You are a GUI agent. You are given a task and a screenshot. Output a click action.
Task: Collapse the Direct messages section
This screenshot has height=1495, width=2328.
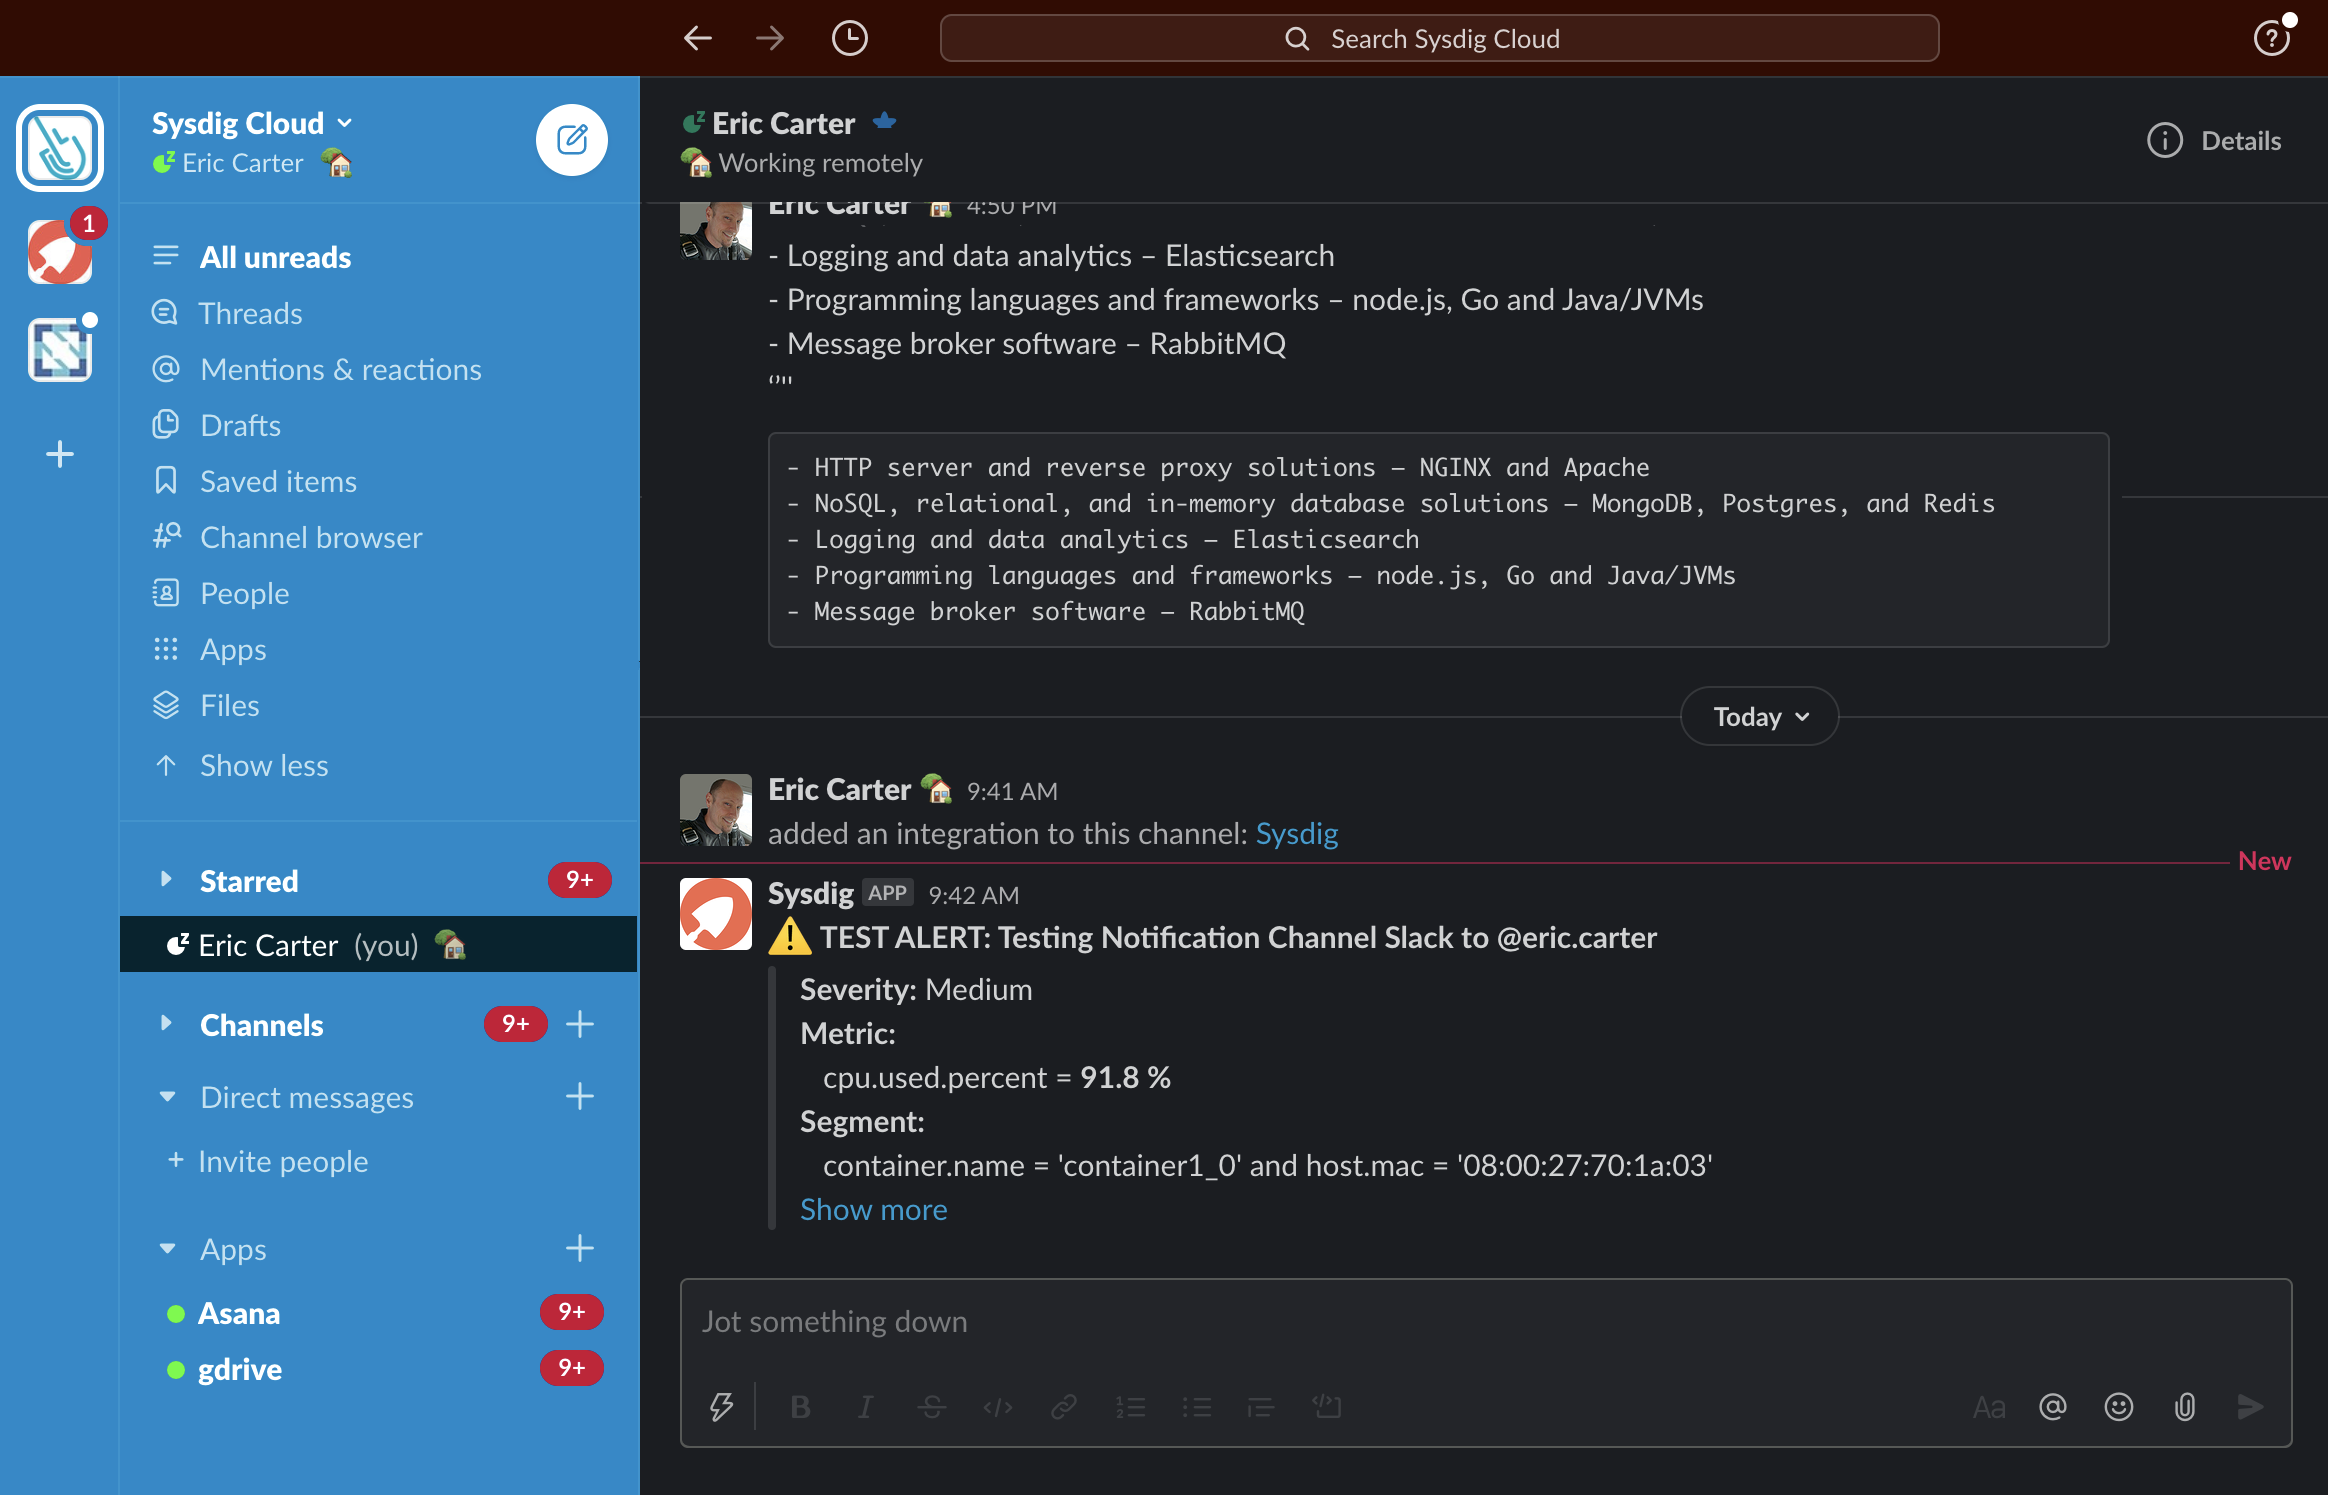click(x=166, y=1097)
